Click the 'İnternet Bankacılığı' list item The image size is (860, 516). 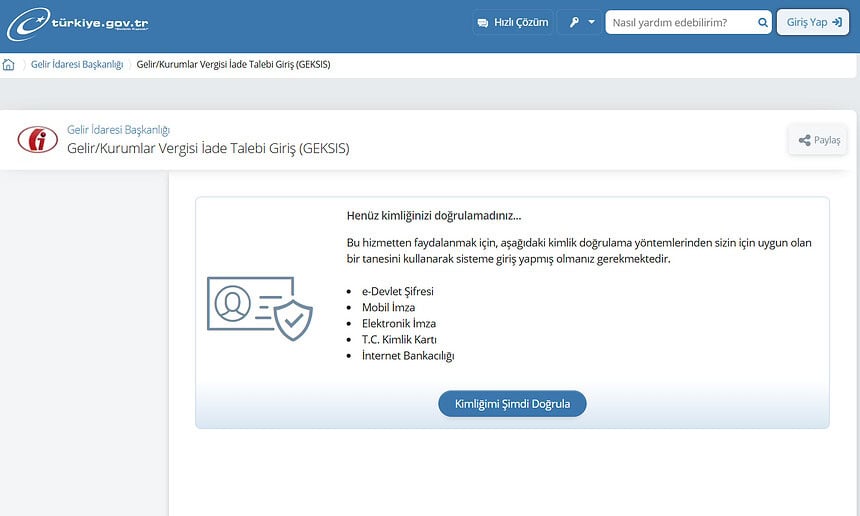(x=408, y=356)
